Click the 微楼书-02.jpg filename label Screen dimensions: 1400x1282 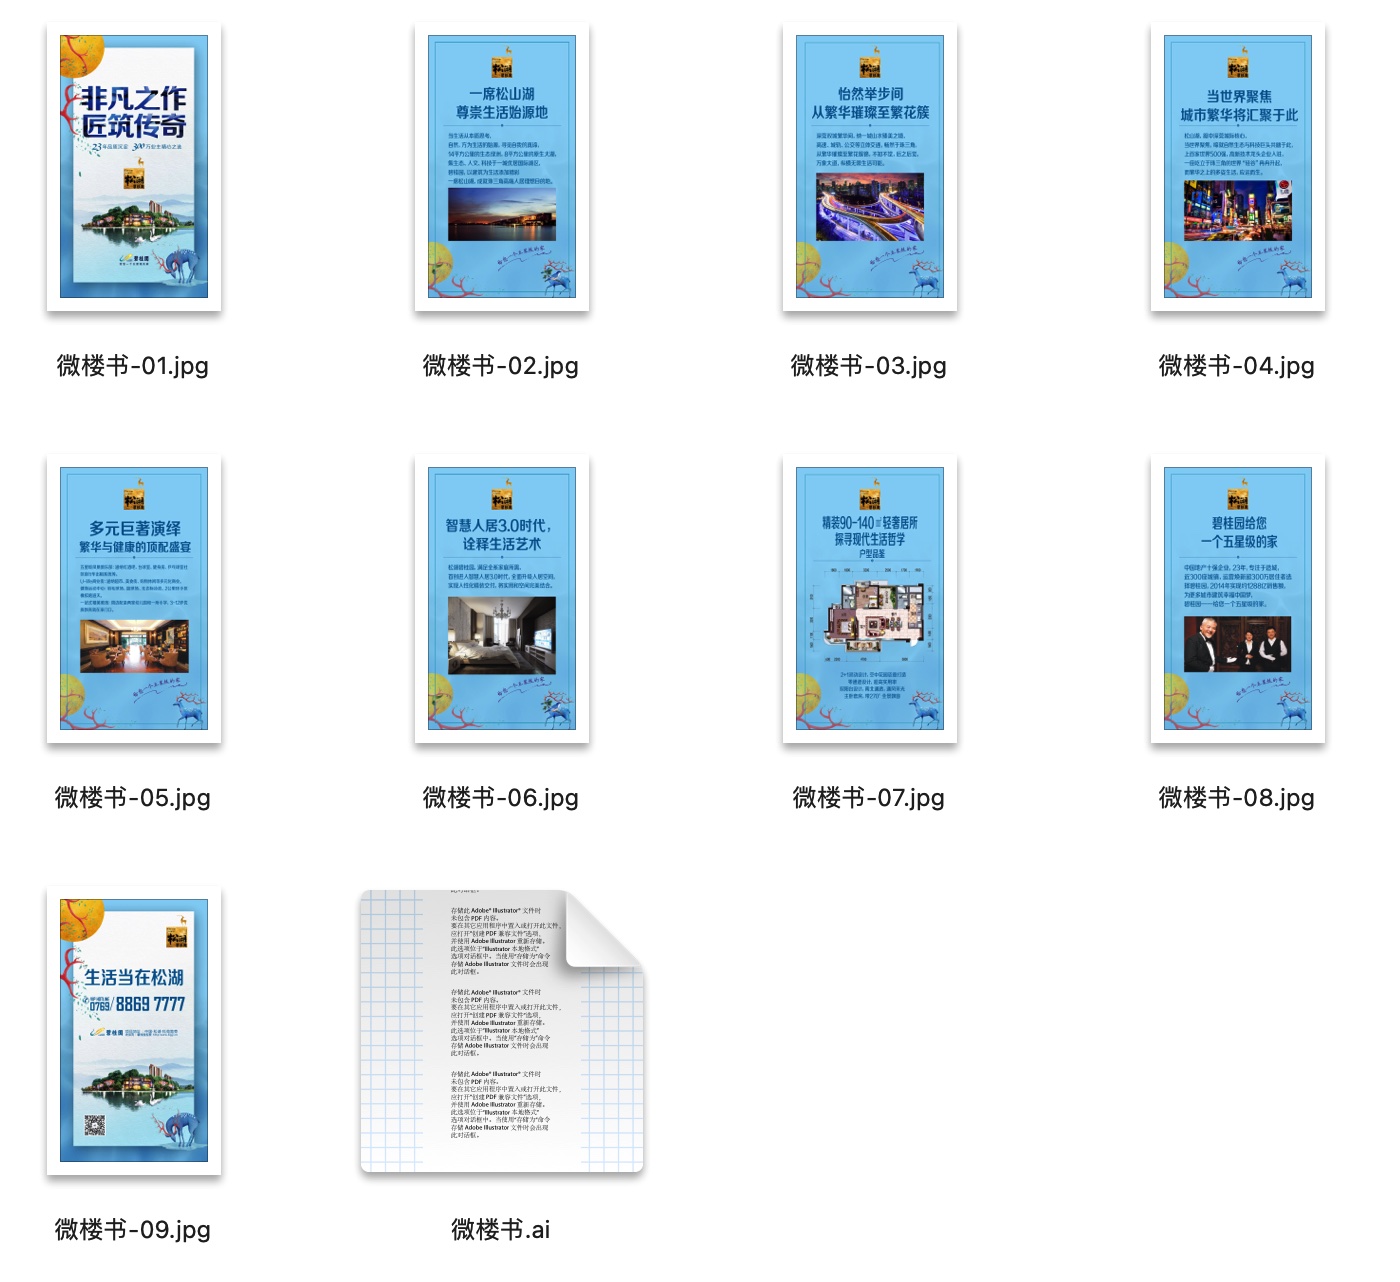pyautogui.click(x=501, y=366)
